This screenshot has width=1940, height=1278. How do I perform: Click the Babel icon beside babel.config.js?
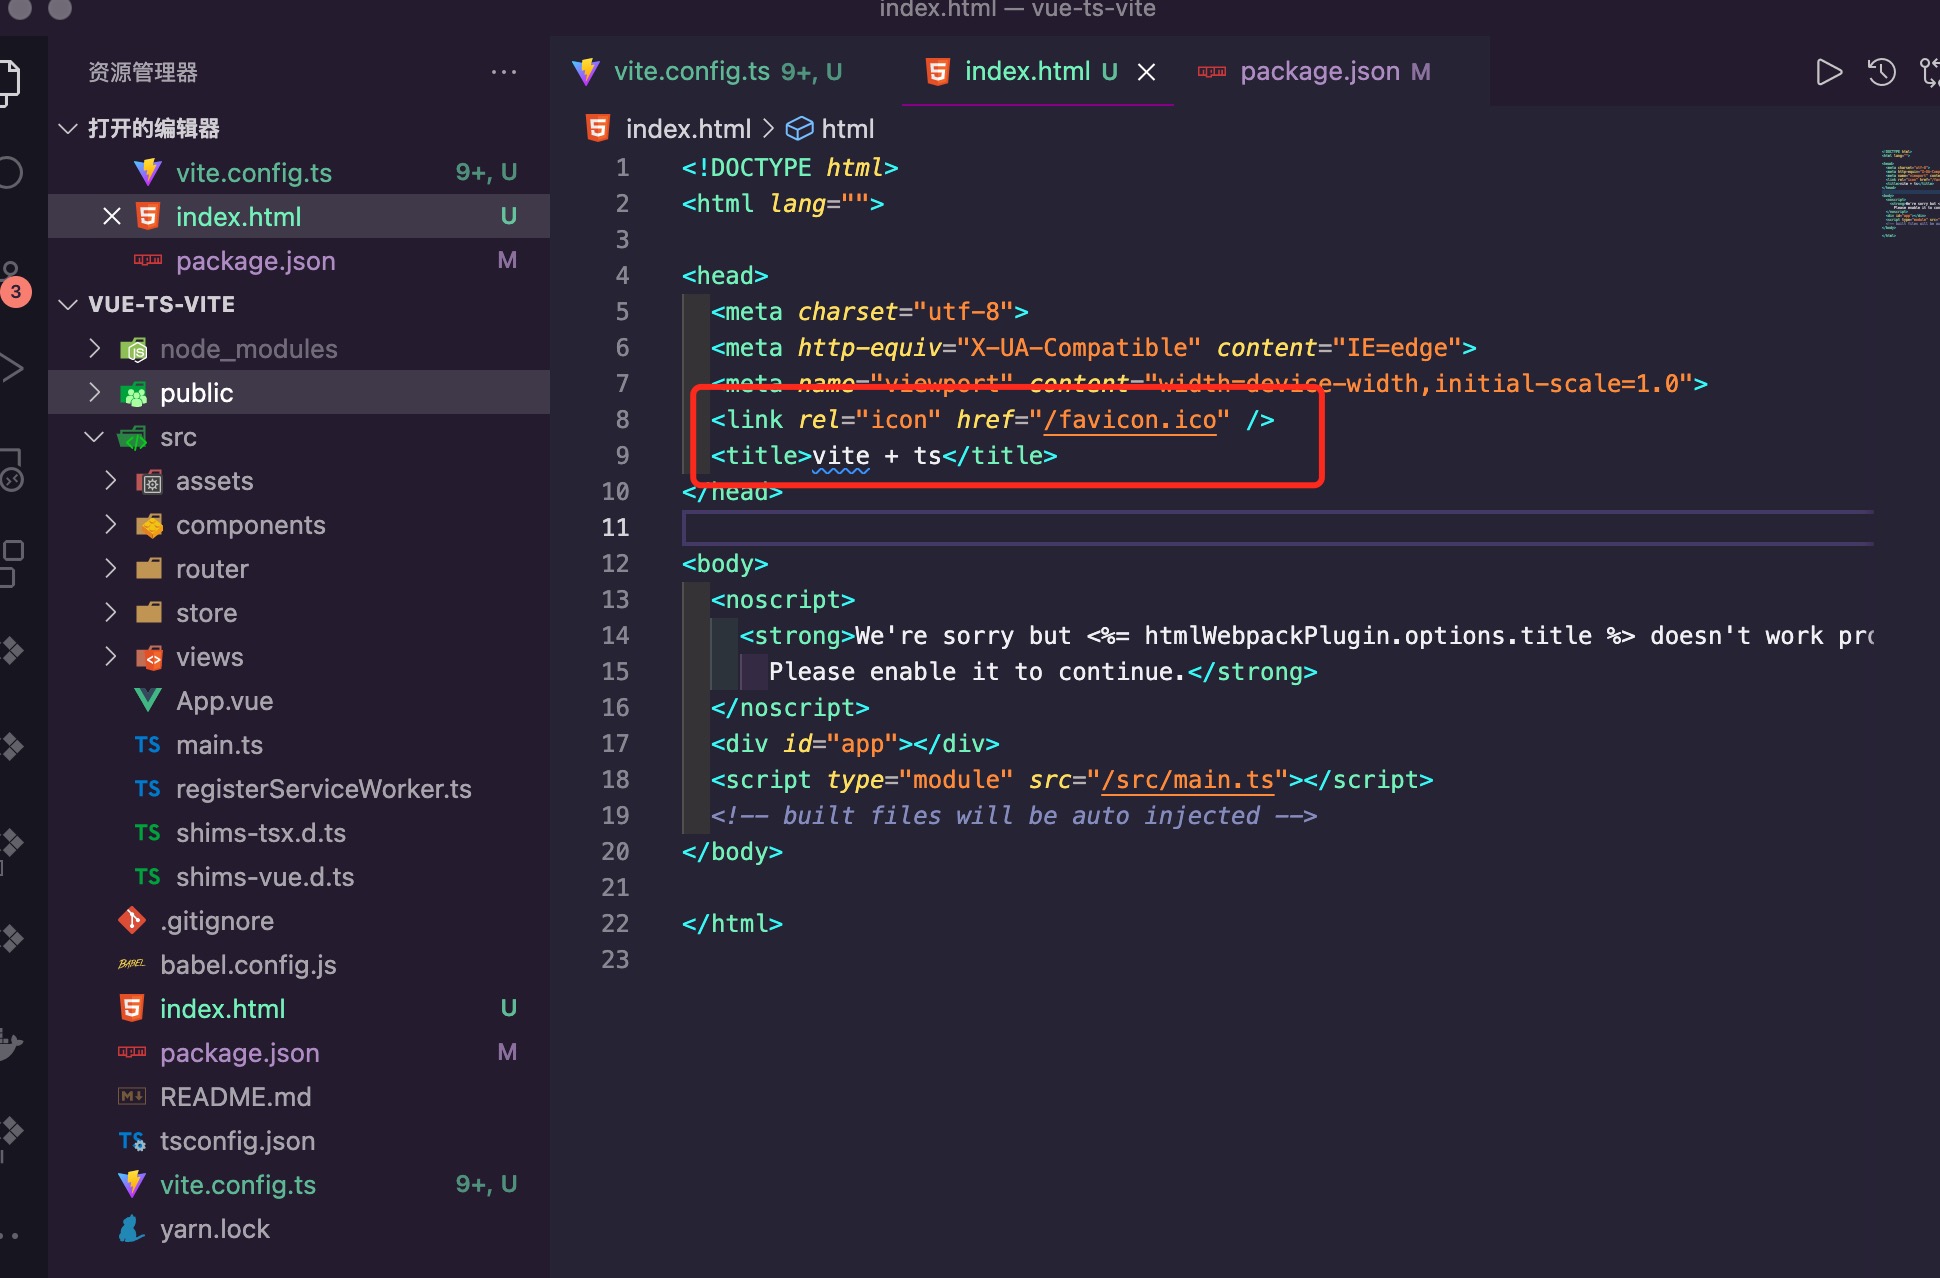pyautogui.click(x=132, y=964)
